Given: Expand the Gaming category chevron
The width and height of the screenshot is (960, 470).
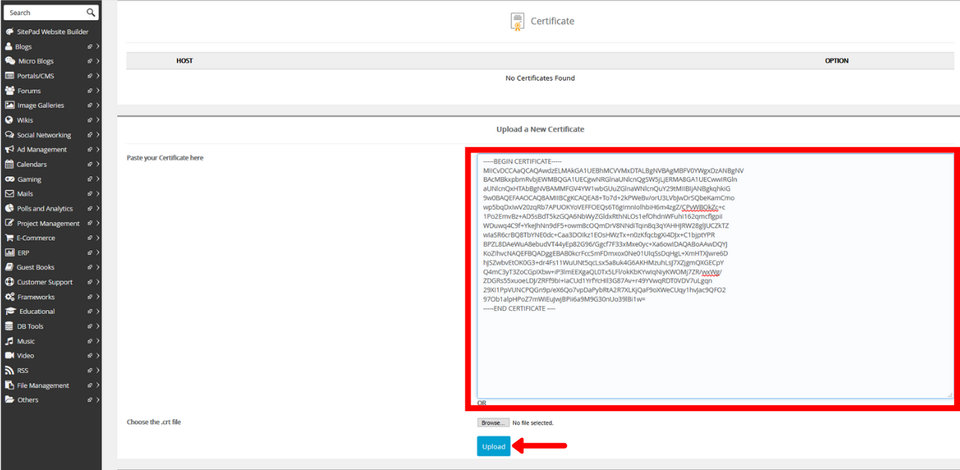Looking at the screenshot, I should 97,179.
